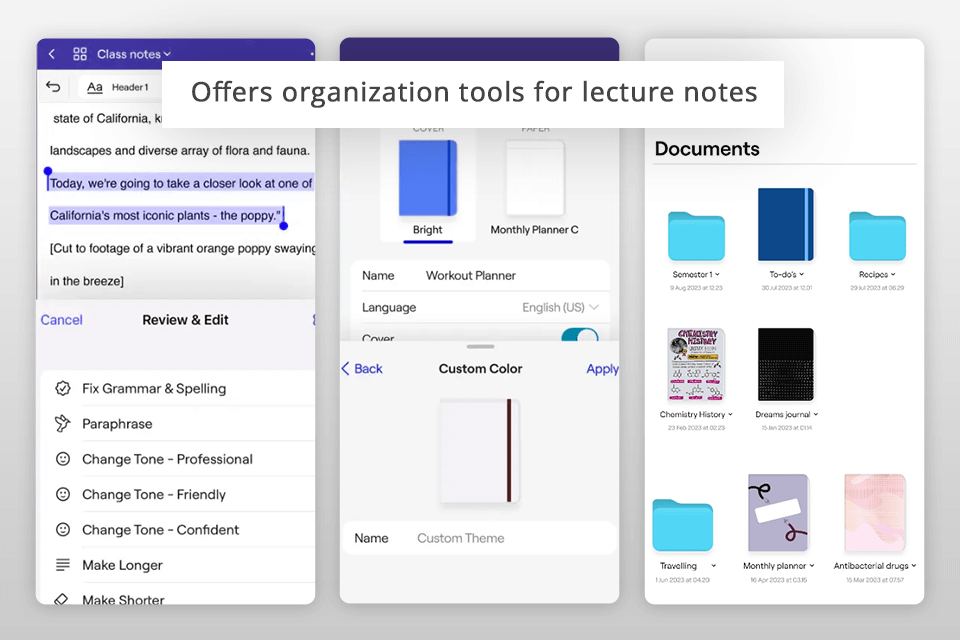The image size is (960, 640).
Task: Edit the Name field containing Workout Planner
Action: coord(480,276)
